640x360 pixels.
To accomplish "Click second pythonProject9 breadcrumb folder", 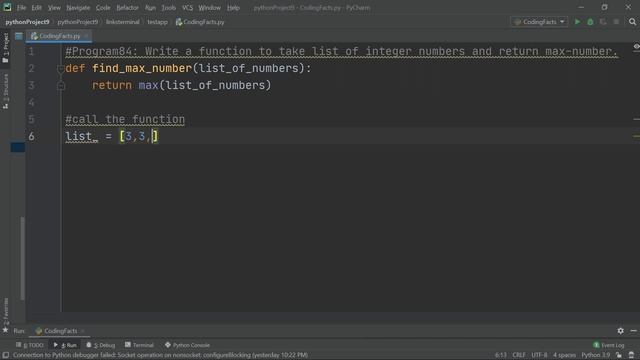I will (78, 22).
